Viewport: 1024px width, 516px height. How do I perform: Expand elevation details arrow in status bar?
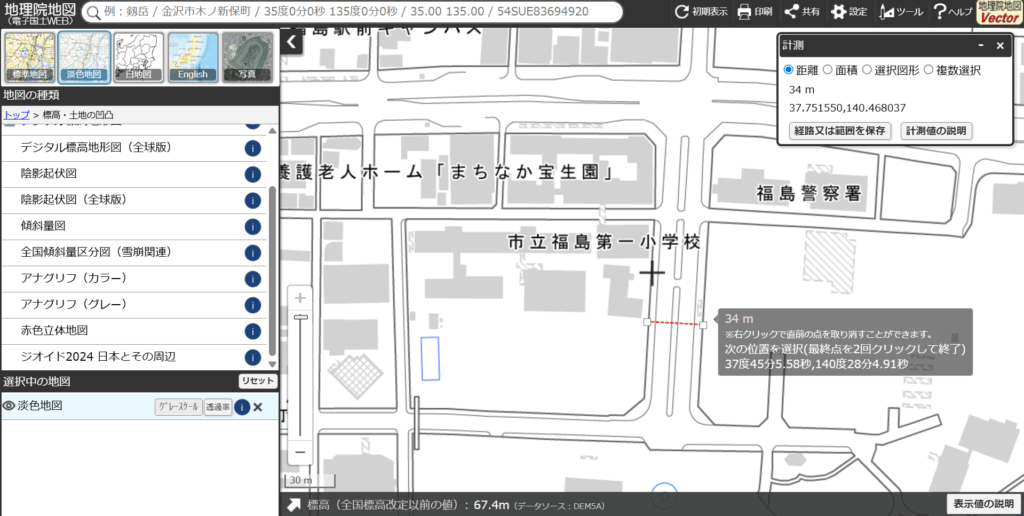(295, 505)
